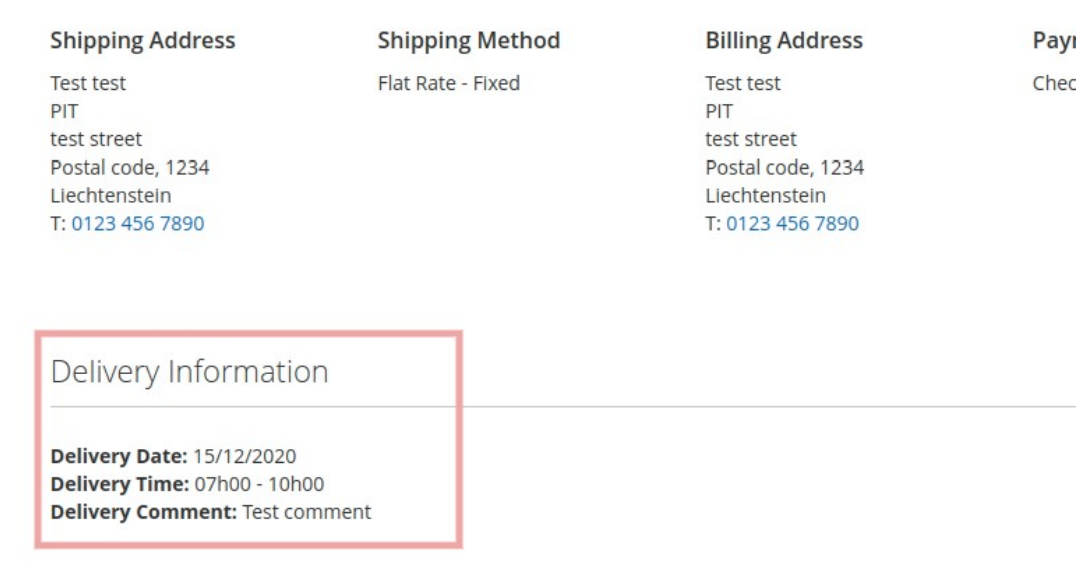Click the partially visible Payment heading

click(x=1058, y=41)
